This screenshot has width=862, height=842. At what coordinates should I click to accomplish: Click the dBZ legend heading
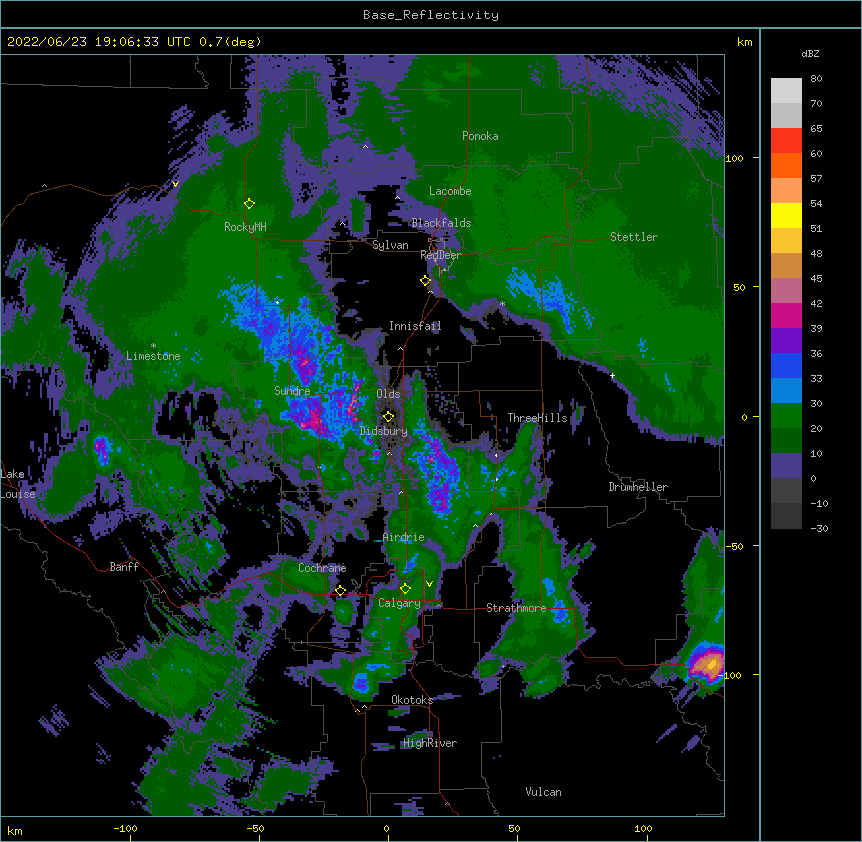coord(810,54)
